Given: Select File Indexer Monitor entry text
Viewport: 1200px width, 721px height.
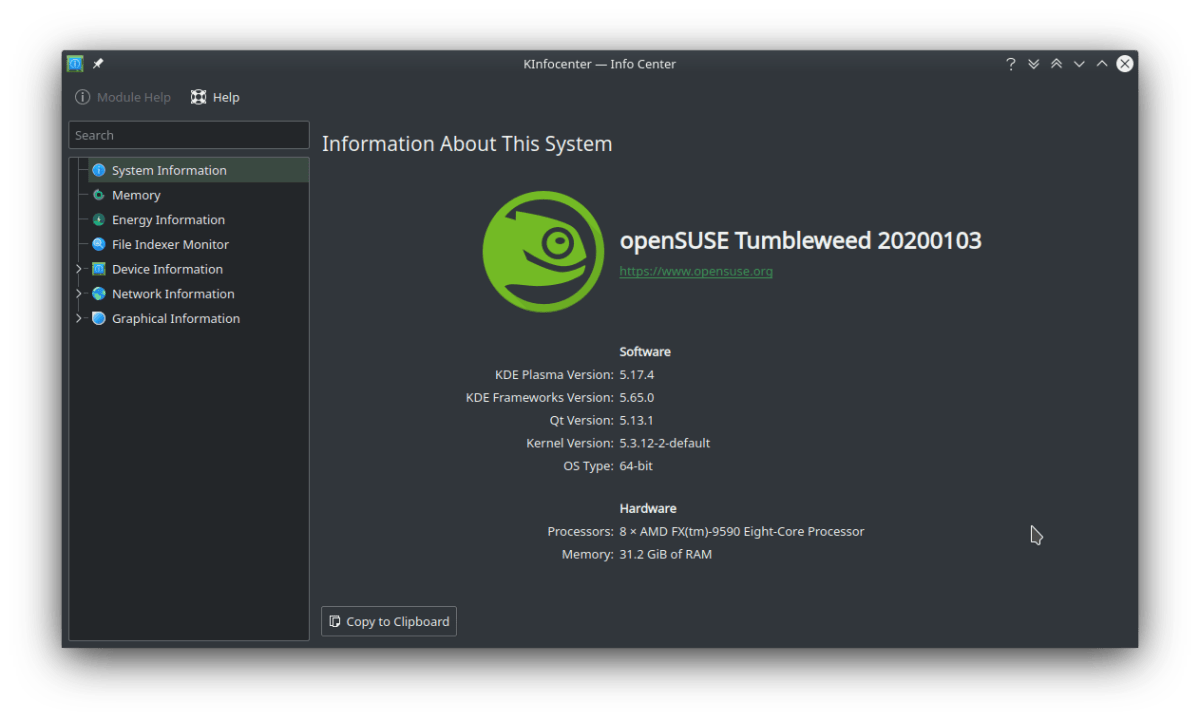Looking at the screenshot, I should pos(170,244).
